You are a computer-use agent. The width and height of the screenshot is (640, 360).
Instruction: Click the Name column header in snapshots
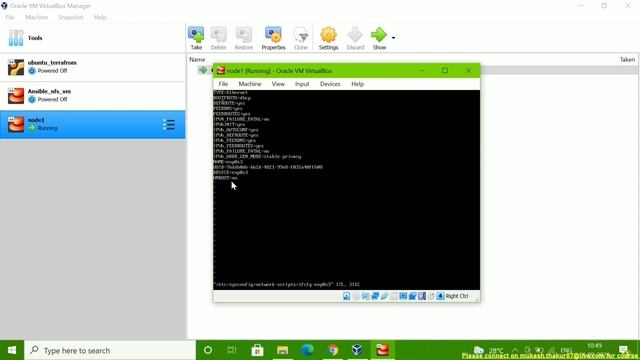pos(197,60)
